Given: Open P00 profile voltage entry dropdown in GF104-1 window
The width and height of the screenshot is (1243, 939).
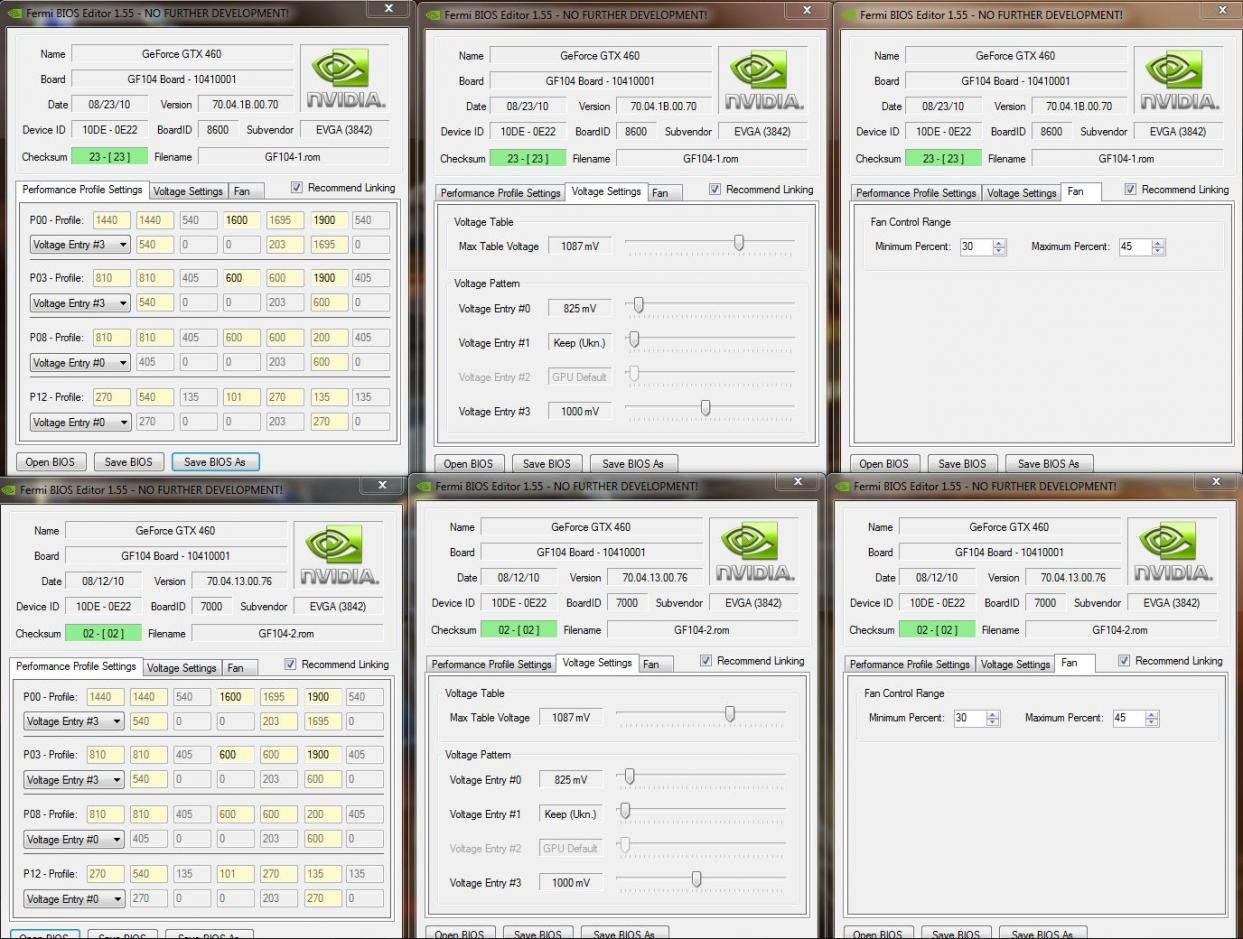Looking at the screenshot, I should pos(80,244).
